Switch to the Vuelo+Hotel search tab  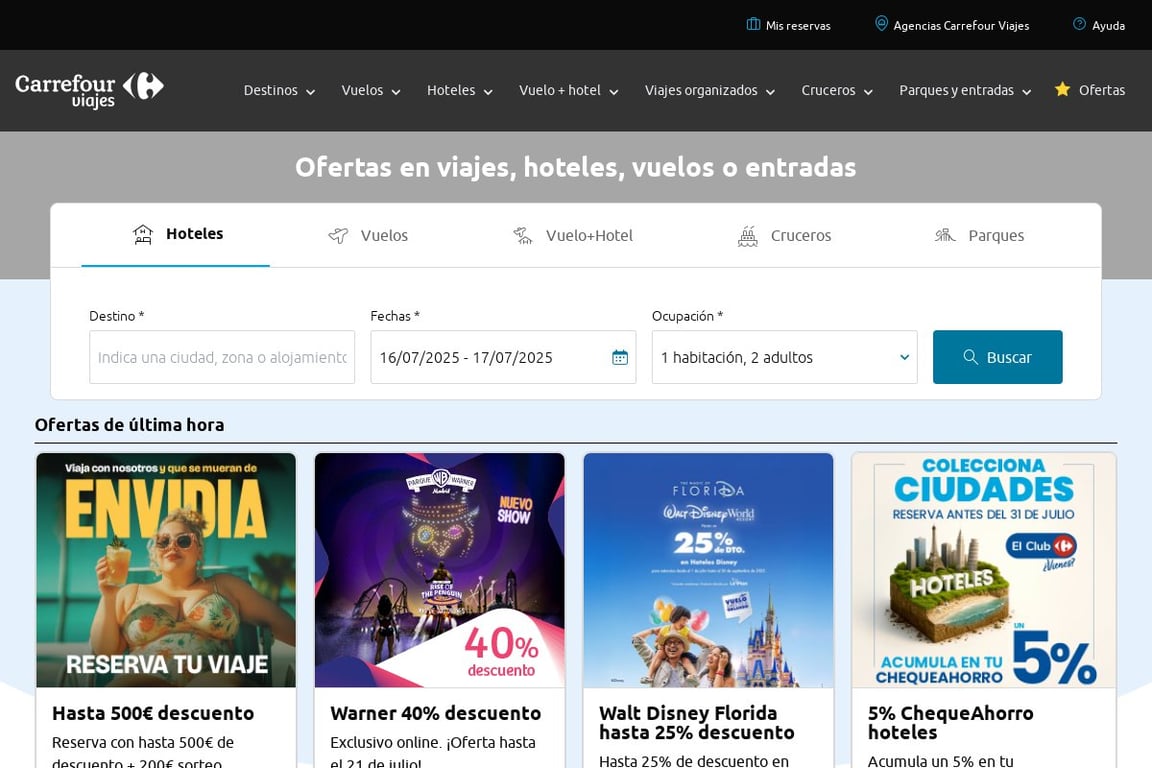[572, 235]
